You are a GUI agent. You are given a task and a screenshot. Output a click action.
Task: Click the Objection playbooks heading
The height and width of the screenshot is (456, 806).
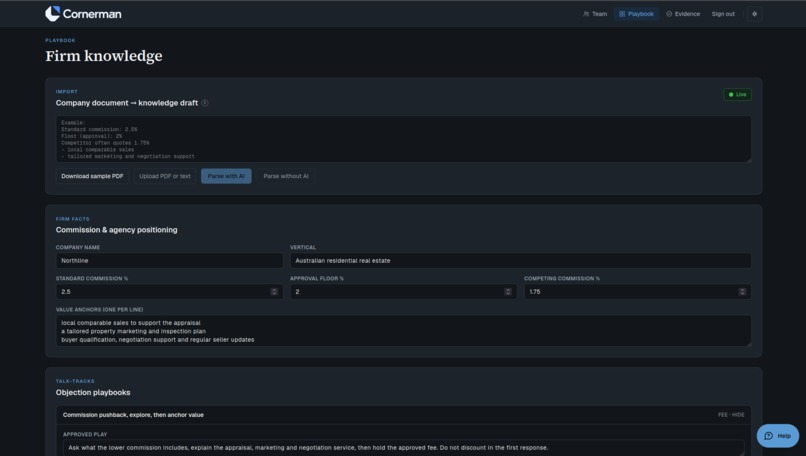tap(93, 392)
